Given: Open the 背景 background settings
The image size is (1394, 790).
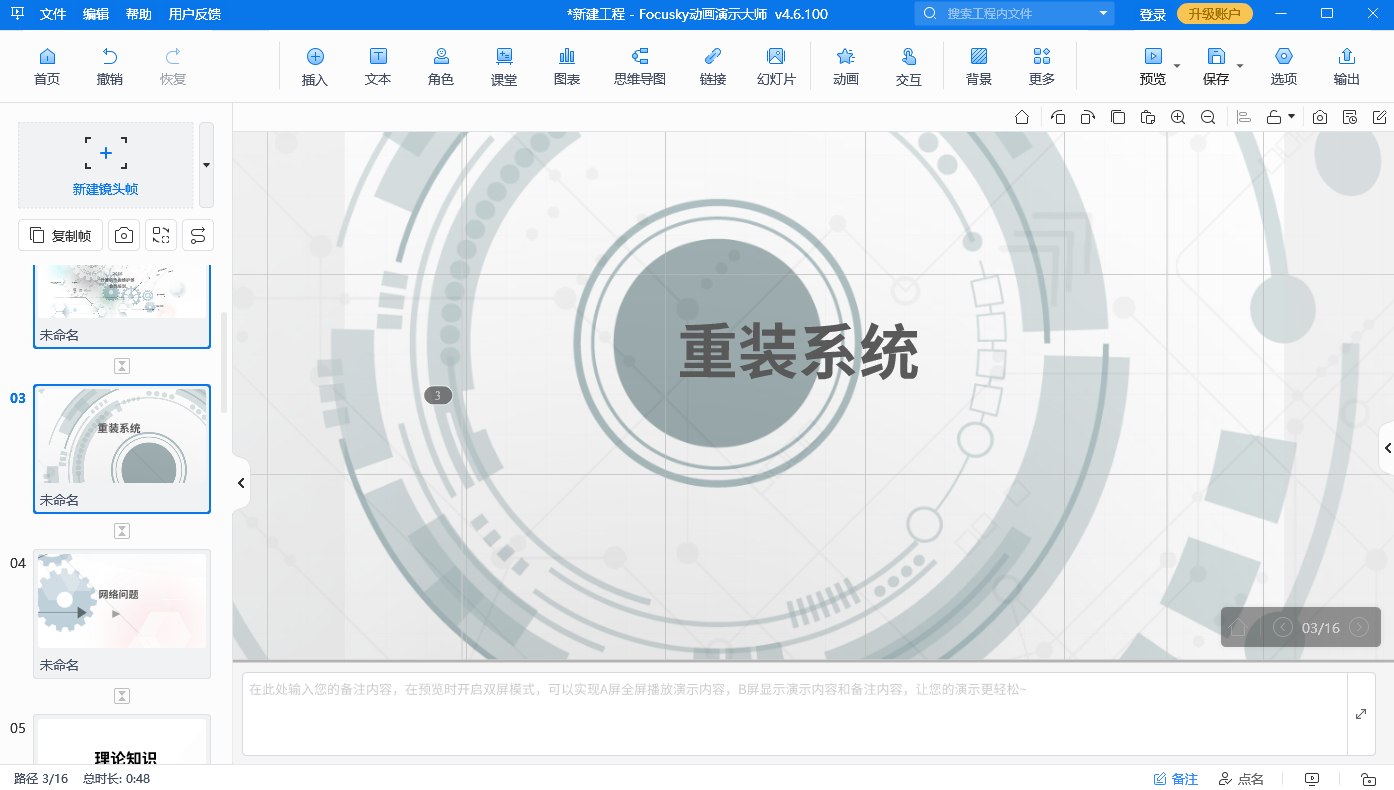Looking at the screenshot, I should 979,66.
